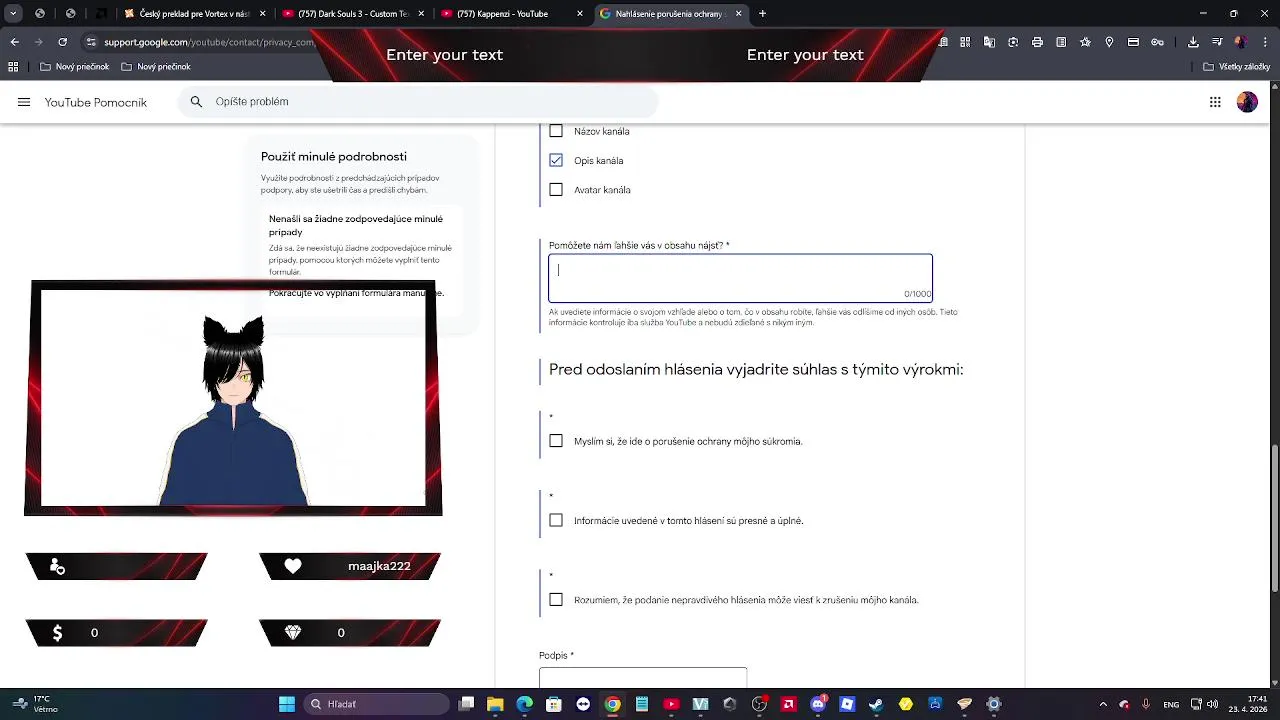
Task: Uncheck the Opis kanála checkbox
Action: (x=556, y=160)
